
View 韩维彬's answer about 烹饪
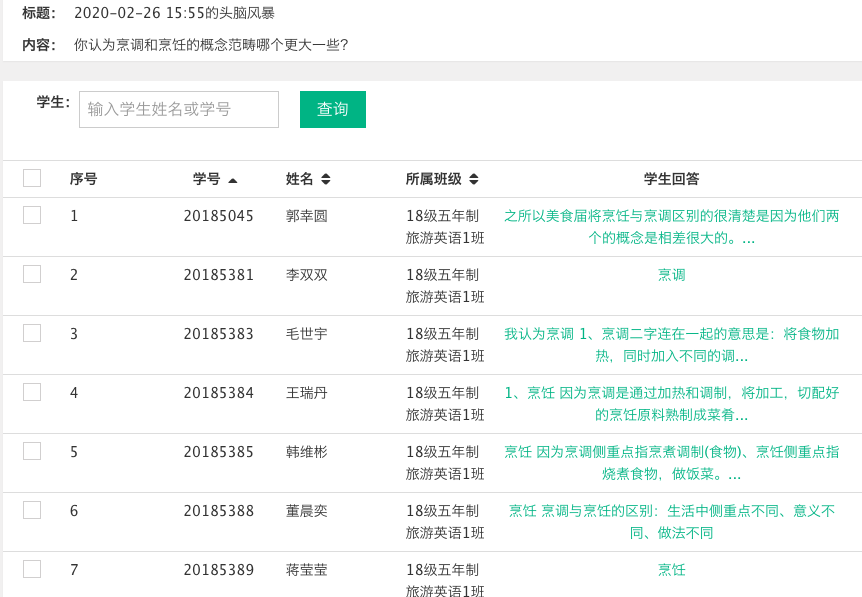pos(671,463)
